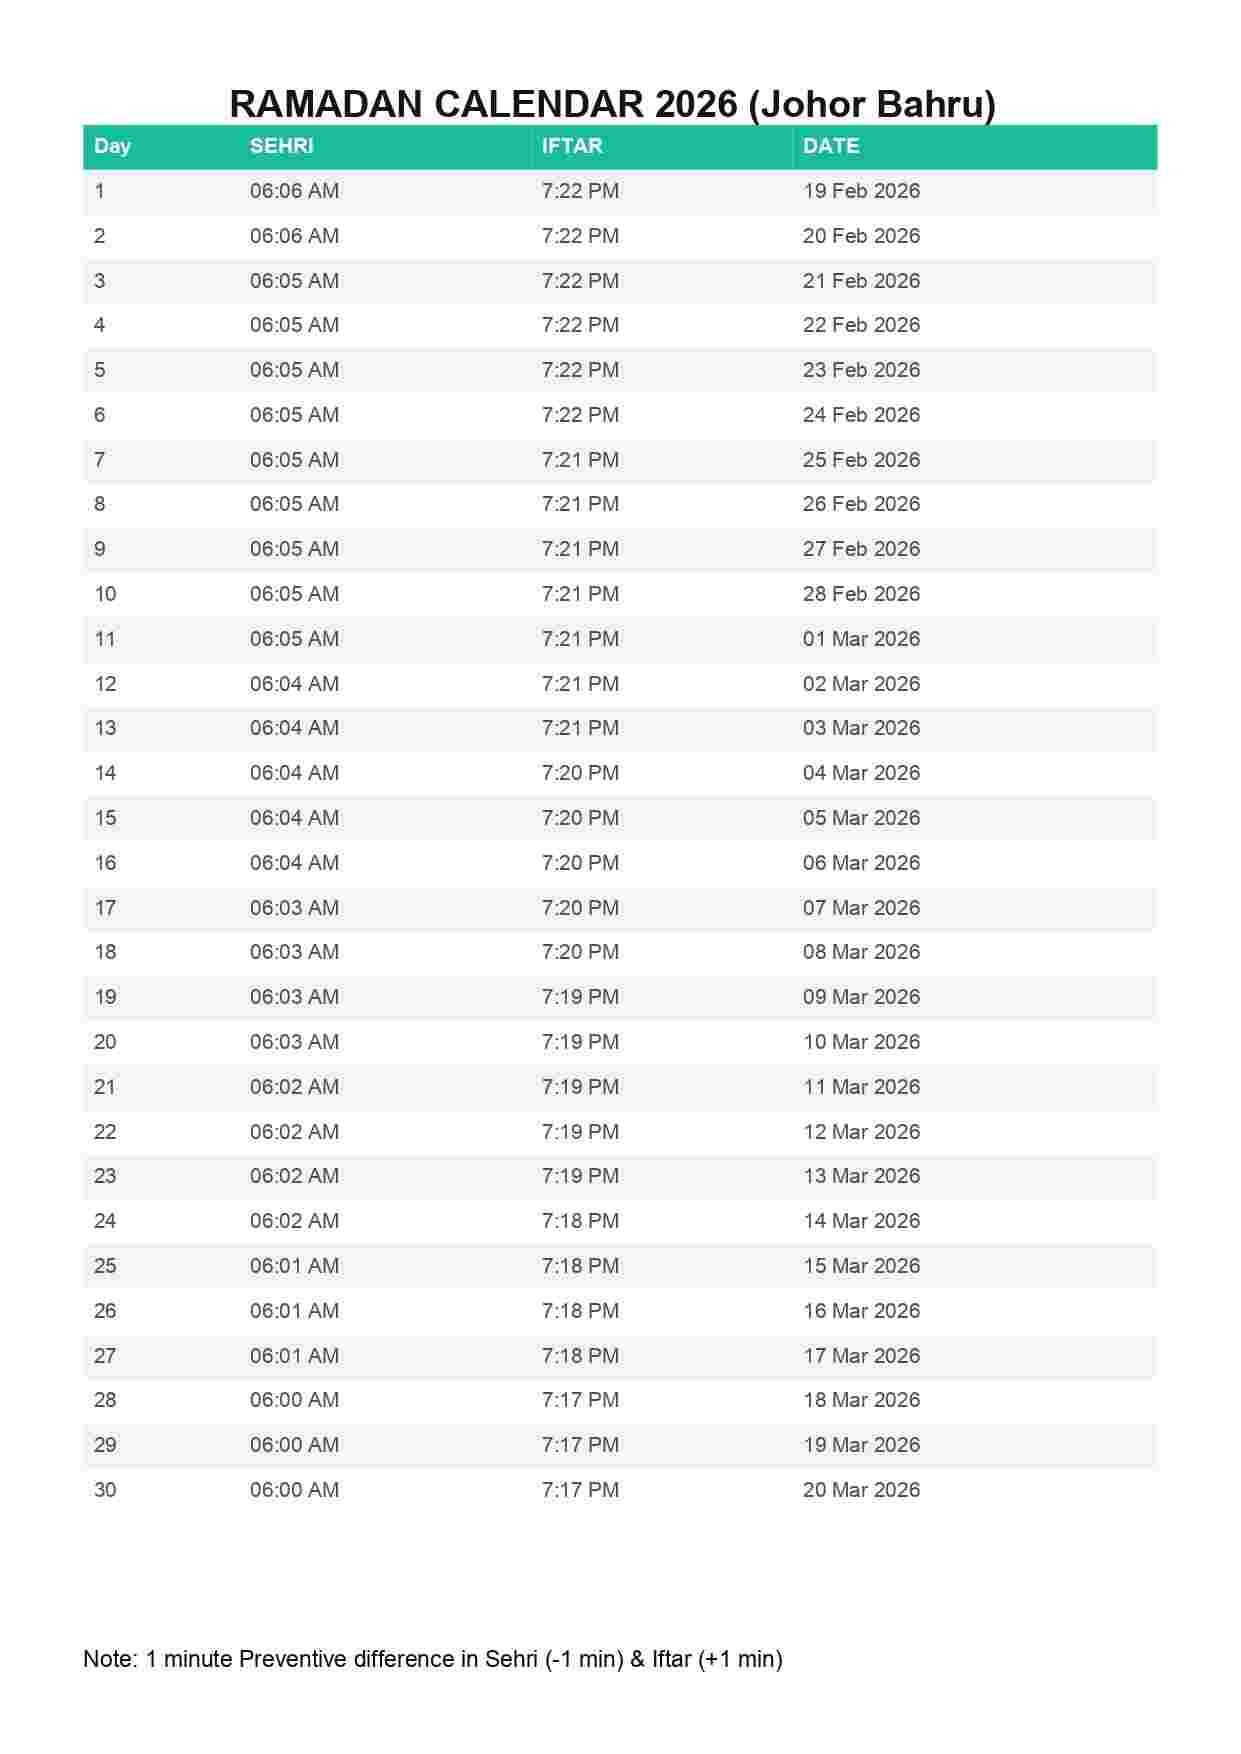Click the IFTAR column header

pos(572,146)
